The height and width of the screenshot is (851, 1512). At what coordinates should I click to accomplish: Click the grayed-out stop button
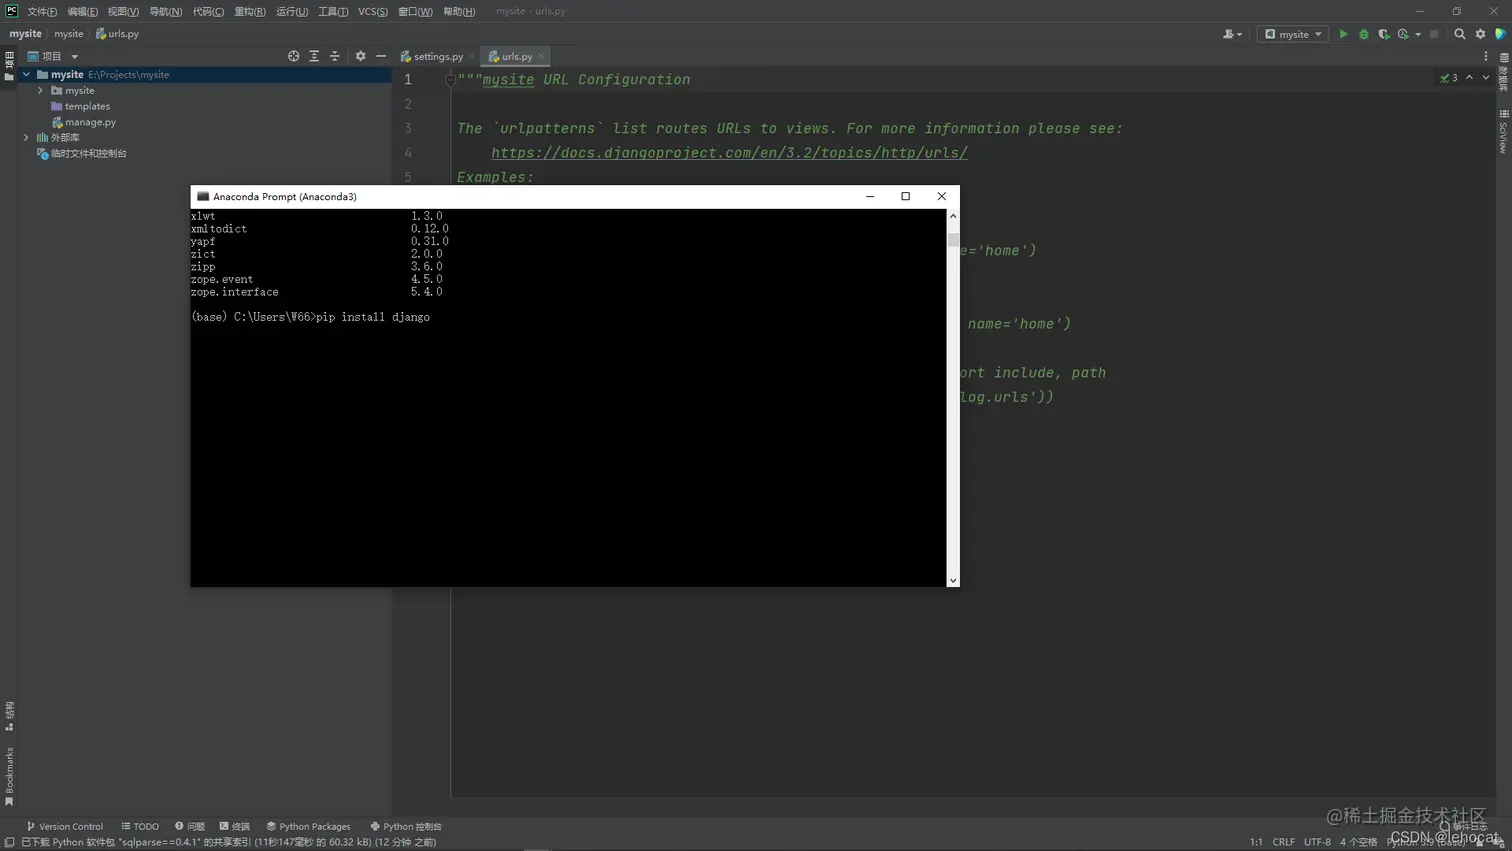point(1434,34)
